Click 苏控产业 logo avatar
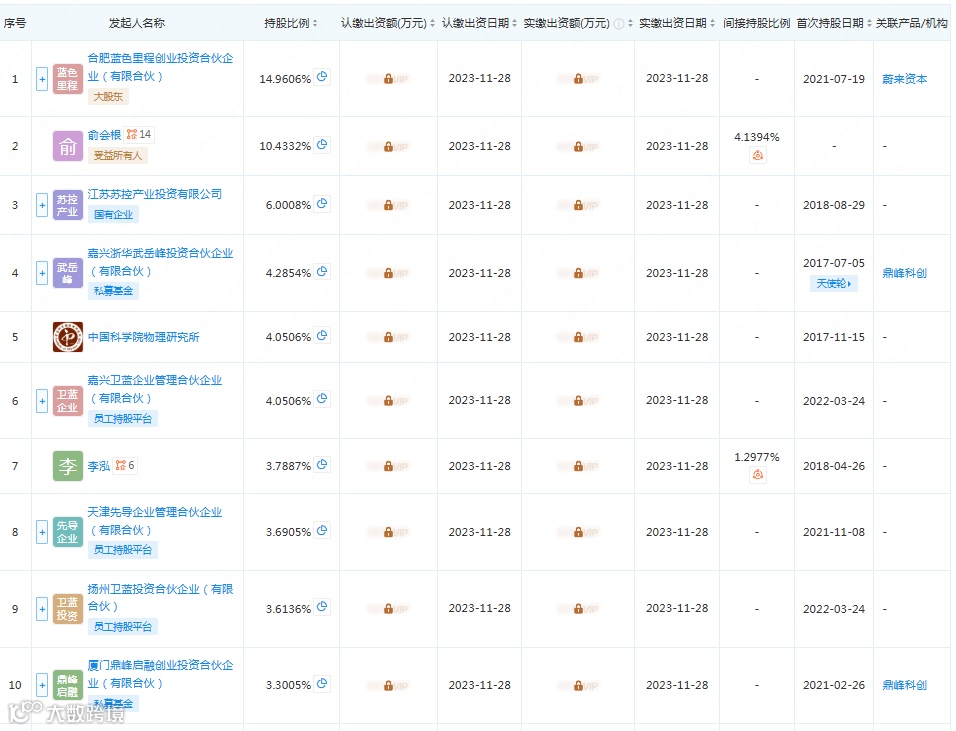This screenshot has width=956, height=731. pos(68,205)
